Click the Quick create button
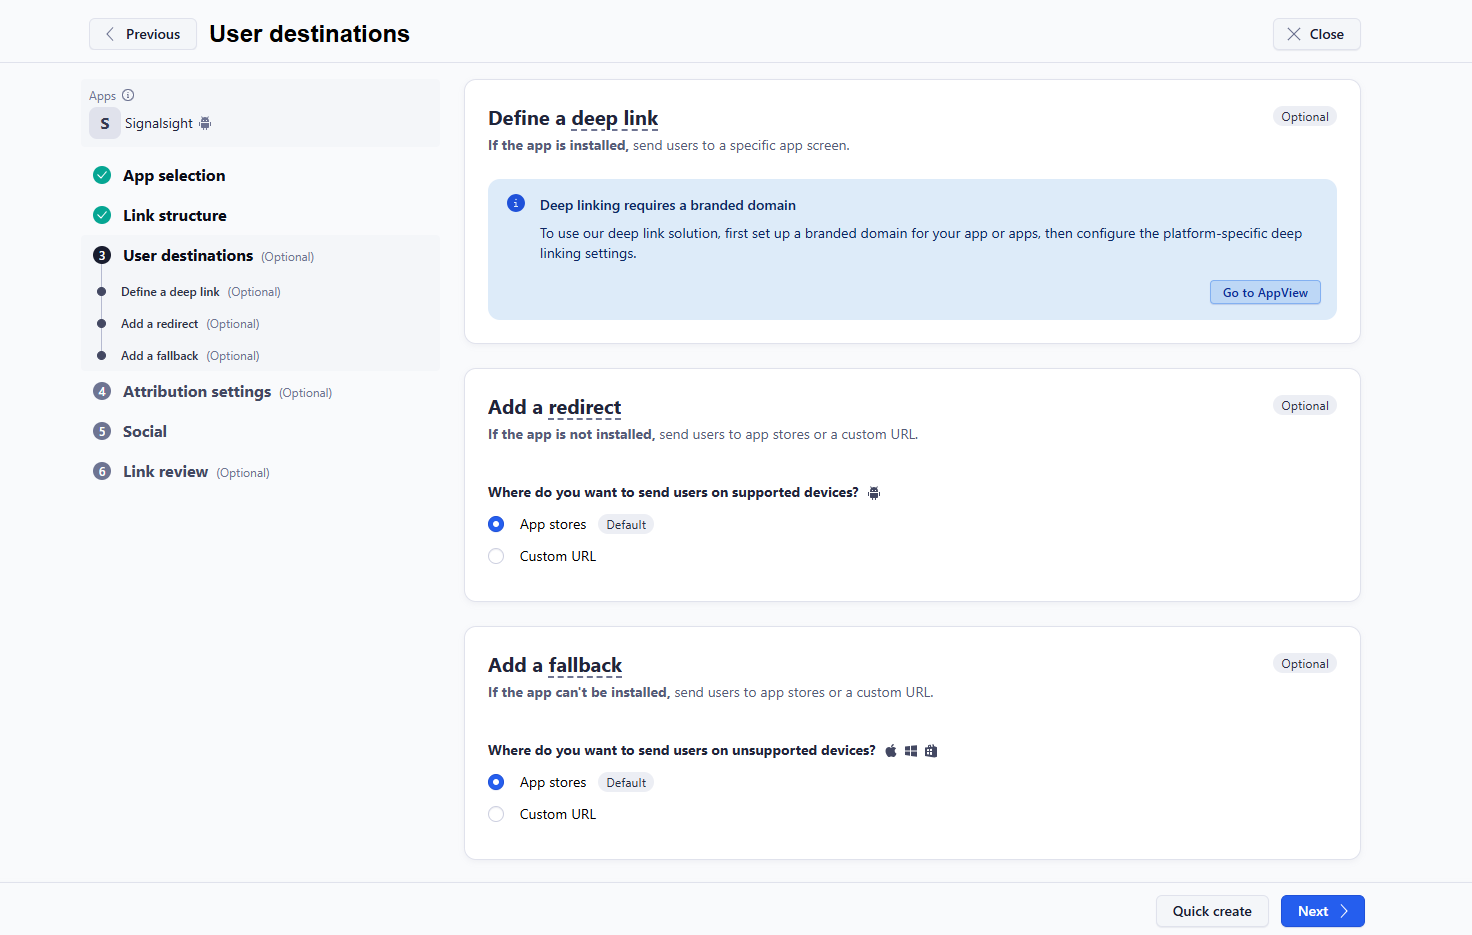1472x935 pixels. 1212,911
